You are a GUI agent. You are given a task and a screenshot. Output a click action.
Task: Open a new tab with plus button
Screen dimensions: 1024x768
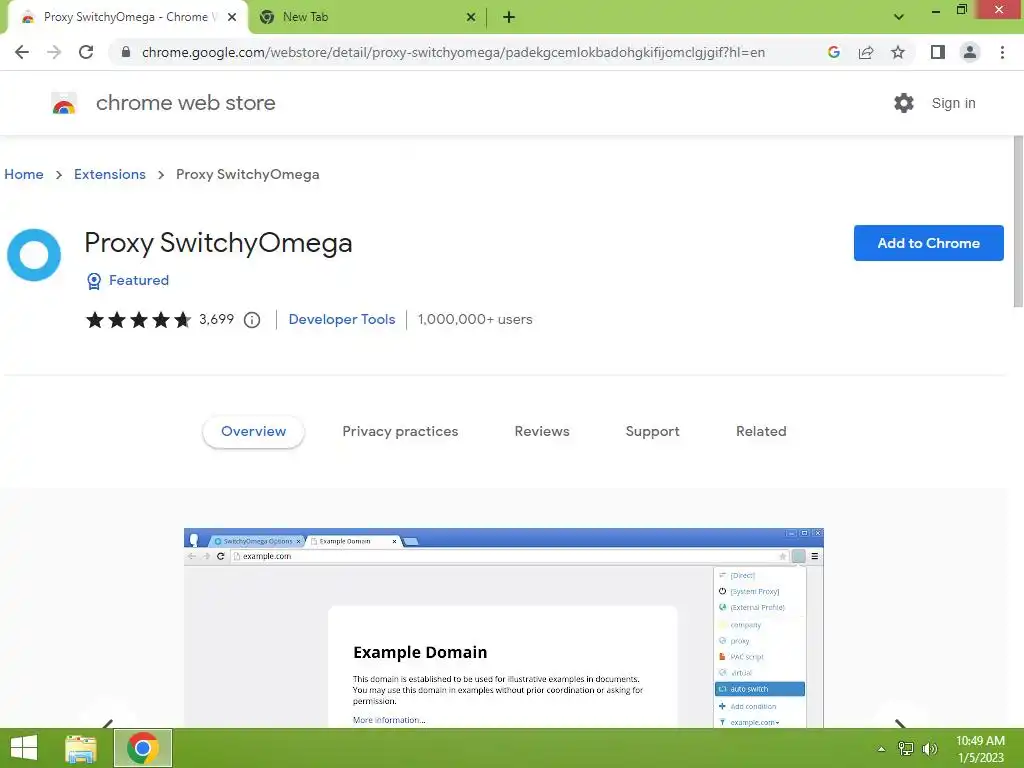509,18
